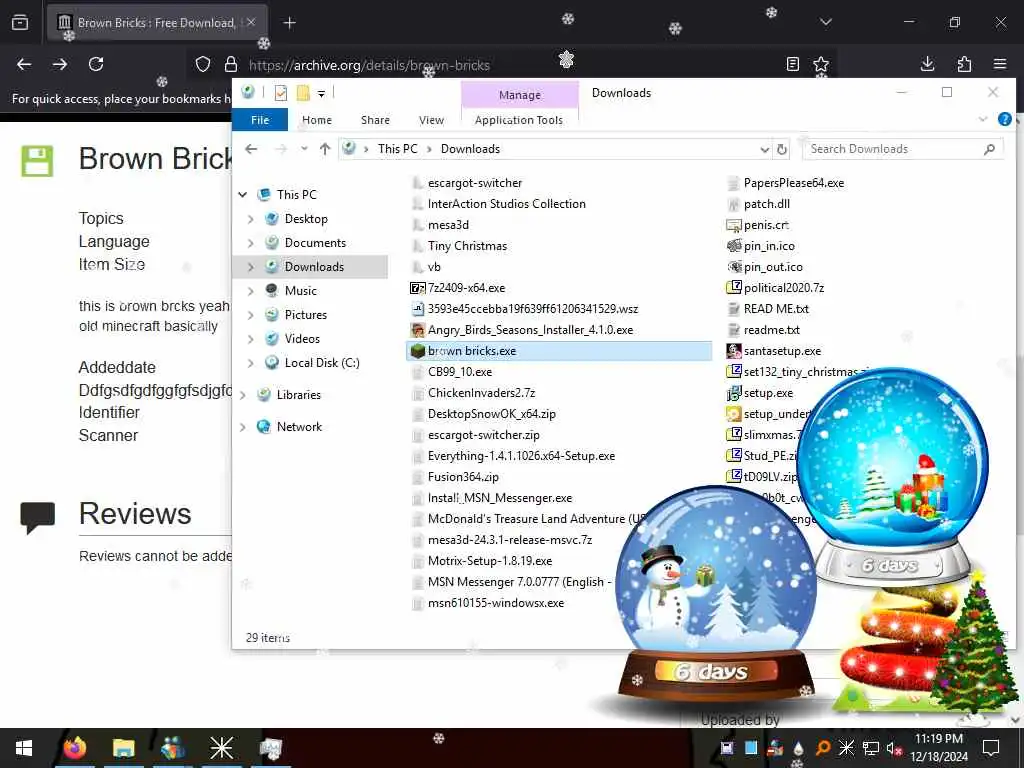Bookmark this page with star icon
1024x768 pixels.
(821, 64)
